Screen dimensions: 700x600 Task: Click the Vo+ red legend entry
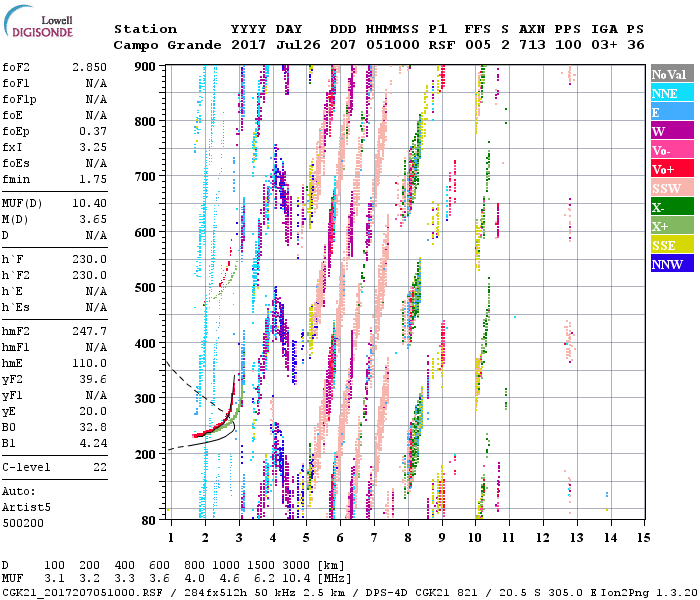(x=672, y=169)
